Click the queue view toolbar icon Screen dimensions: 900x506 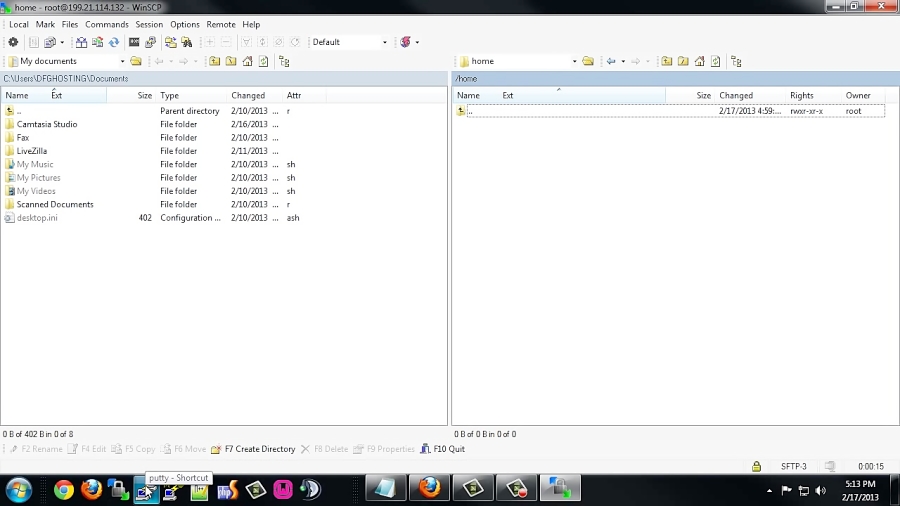pyautogui.click(x=49, y=42)
